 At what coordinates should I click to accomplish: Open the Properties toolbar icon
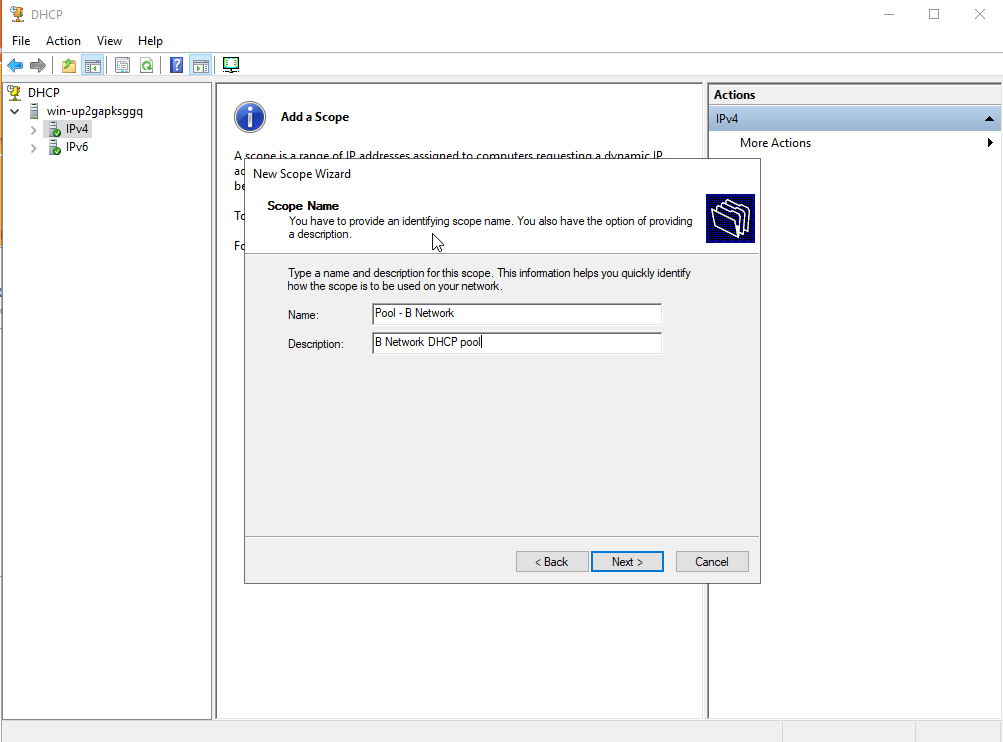point(122,66)
